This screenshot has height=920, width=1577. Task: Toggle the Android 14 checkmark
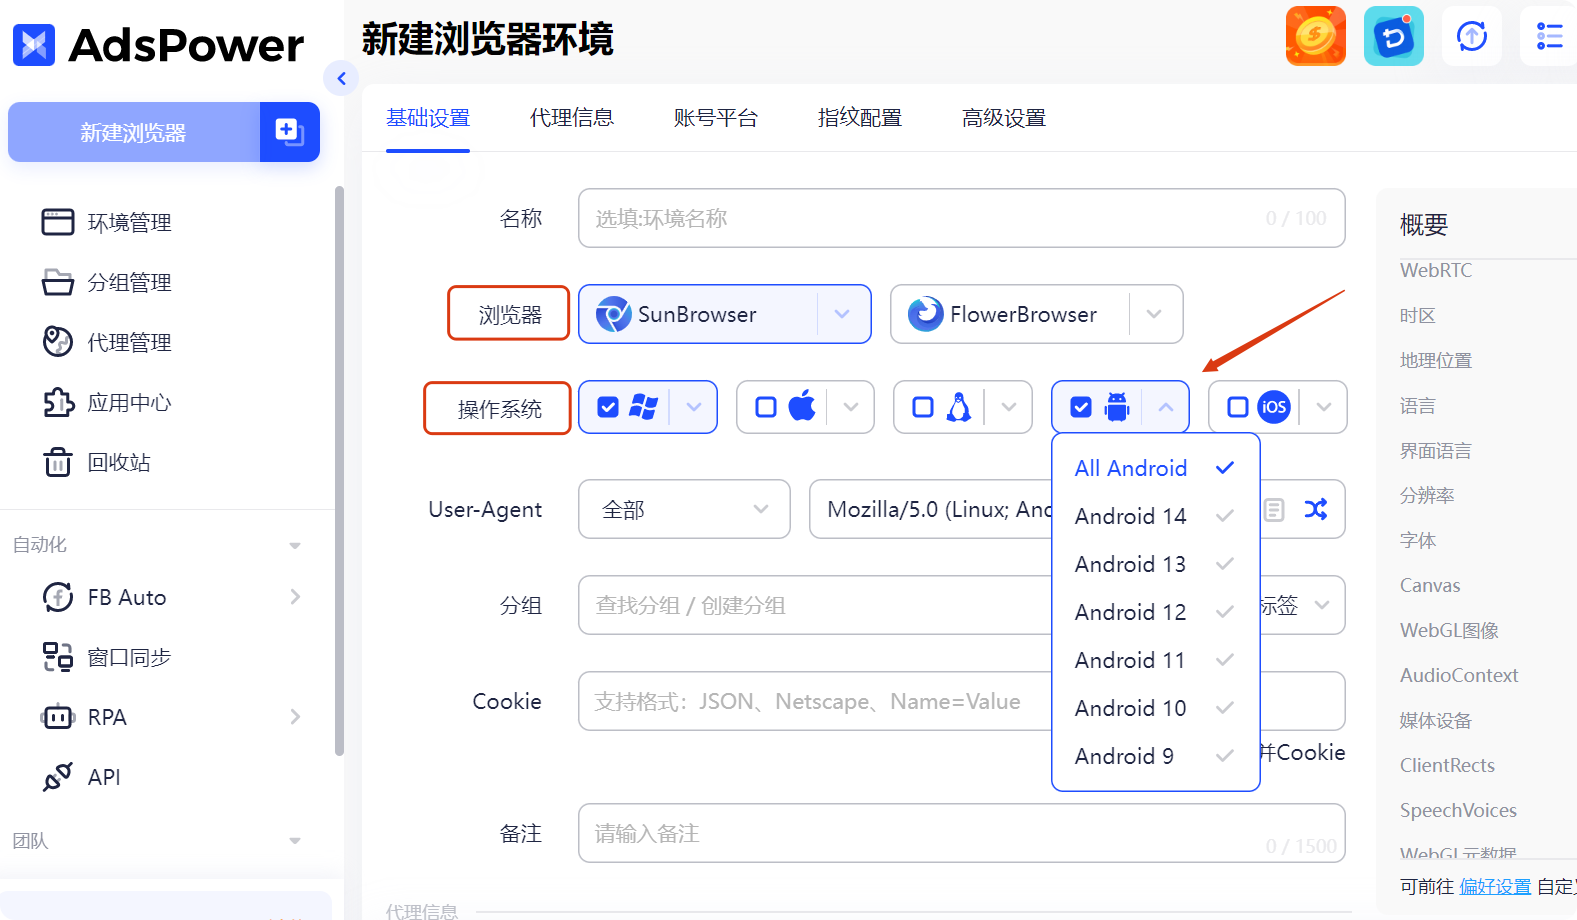click(1225, 516)
